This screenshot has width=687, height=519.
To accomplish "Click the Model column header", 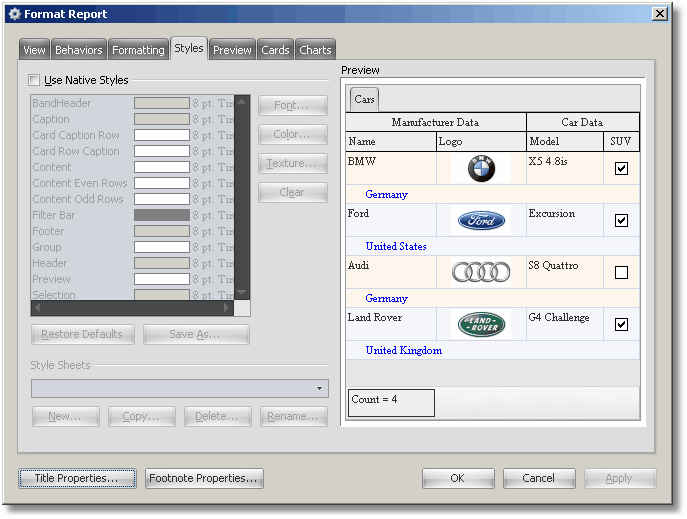I will click(x=564, y=141).
